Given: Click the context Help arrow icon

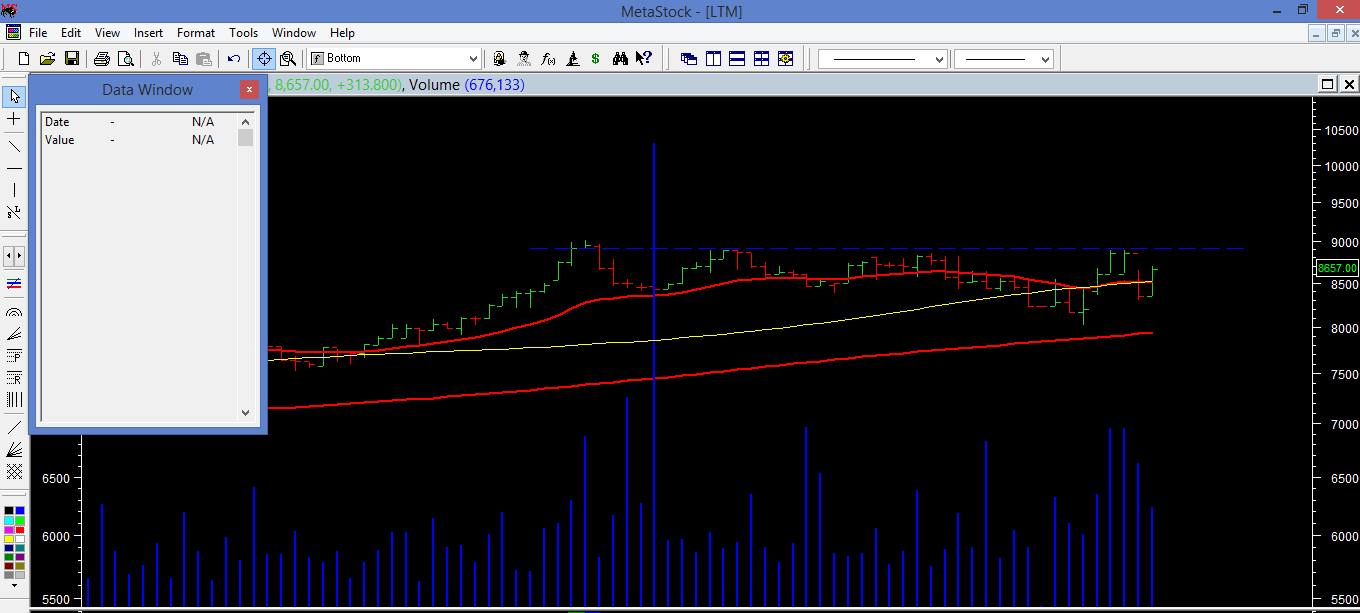Looking at the screenshot, I should pyautogui.click(x=644, y=59).
